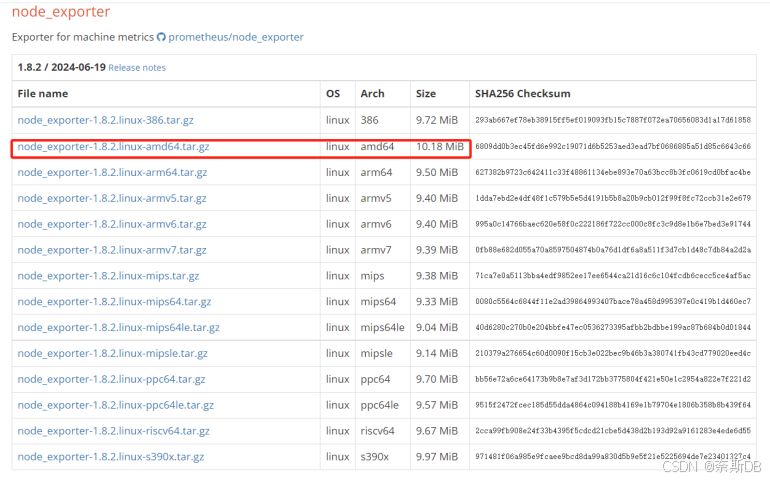The width and height of the screenshot is (770, 480).
Task: Click the Exporter for machine metrics description
Action: [x=82, y=37]
